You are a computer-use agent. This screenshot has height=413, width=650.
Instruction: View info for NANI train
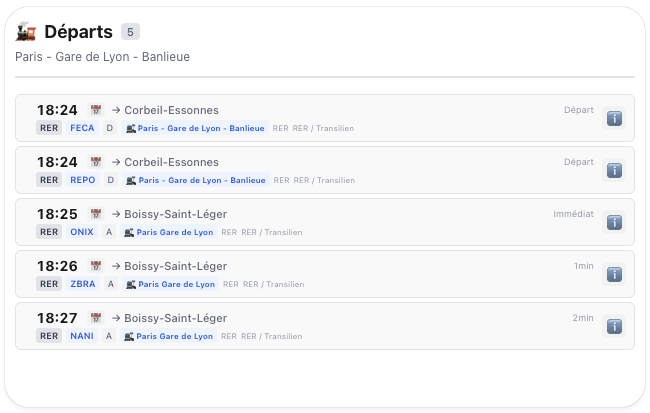coord(614,327)
